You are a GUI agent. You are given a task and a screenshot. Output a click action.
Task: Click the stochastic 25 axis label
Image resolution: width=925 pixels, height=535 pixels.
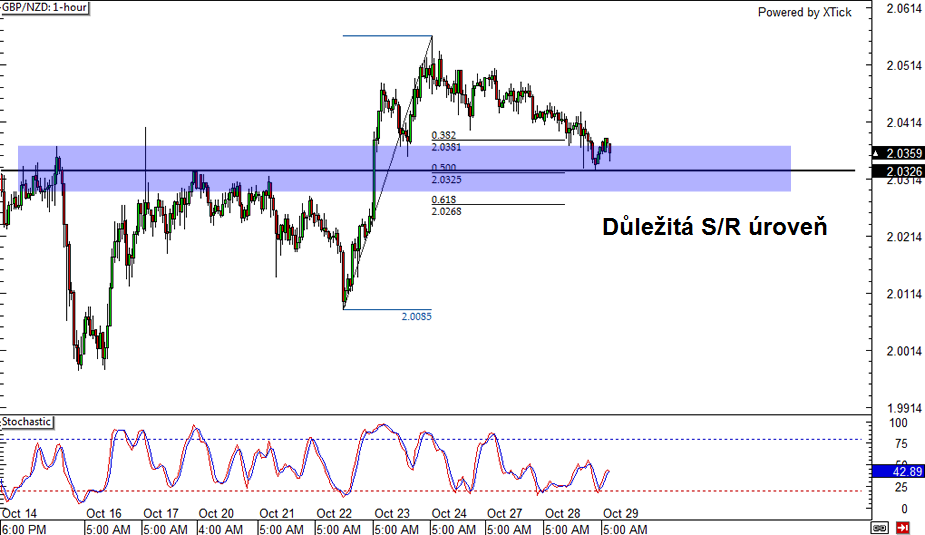click(901, 487)
